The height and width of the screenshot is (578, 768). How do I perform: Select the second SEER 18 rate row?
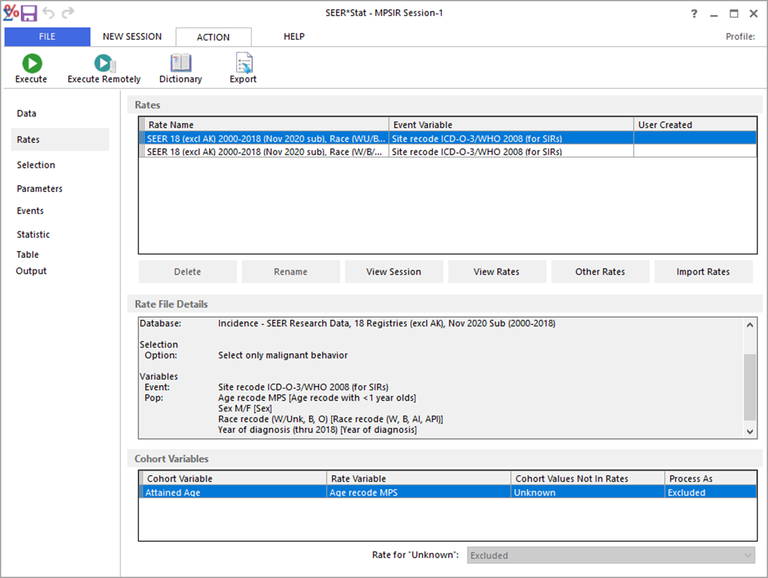[x=266, y=153]
